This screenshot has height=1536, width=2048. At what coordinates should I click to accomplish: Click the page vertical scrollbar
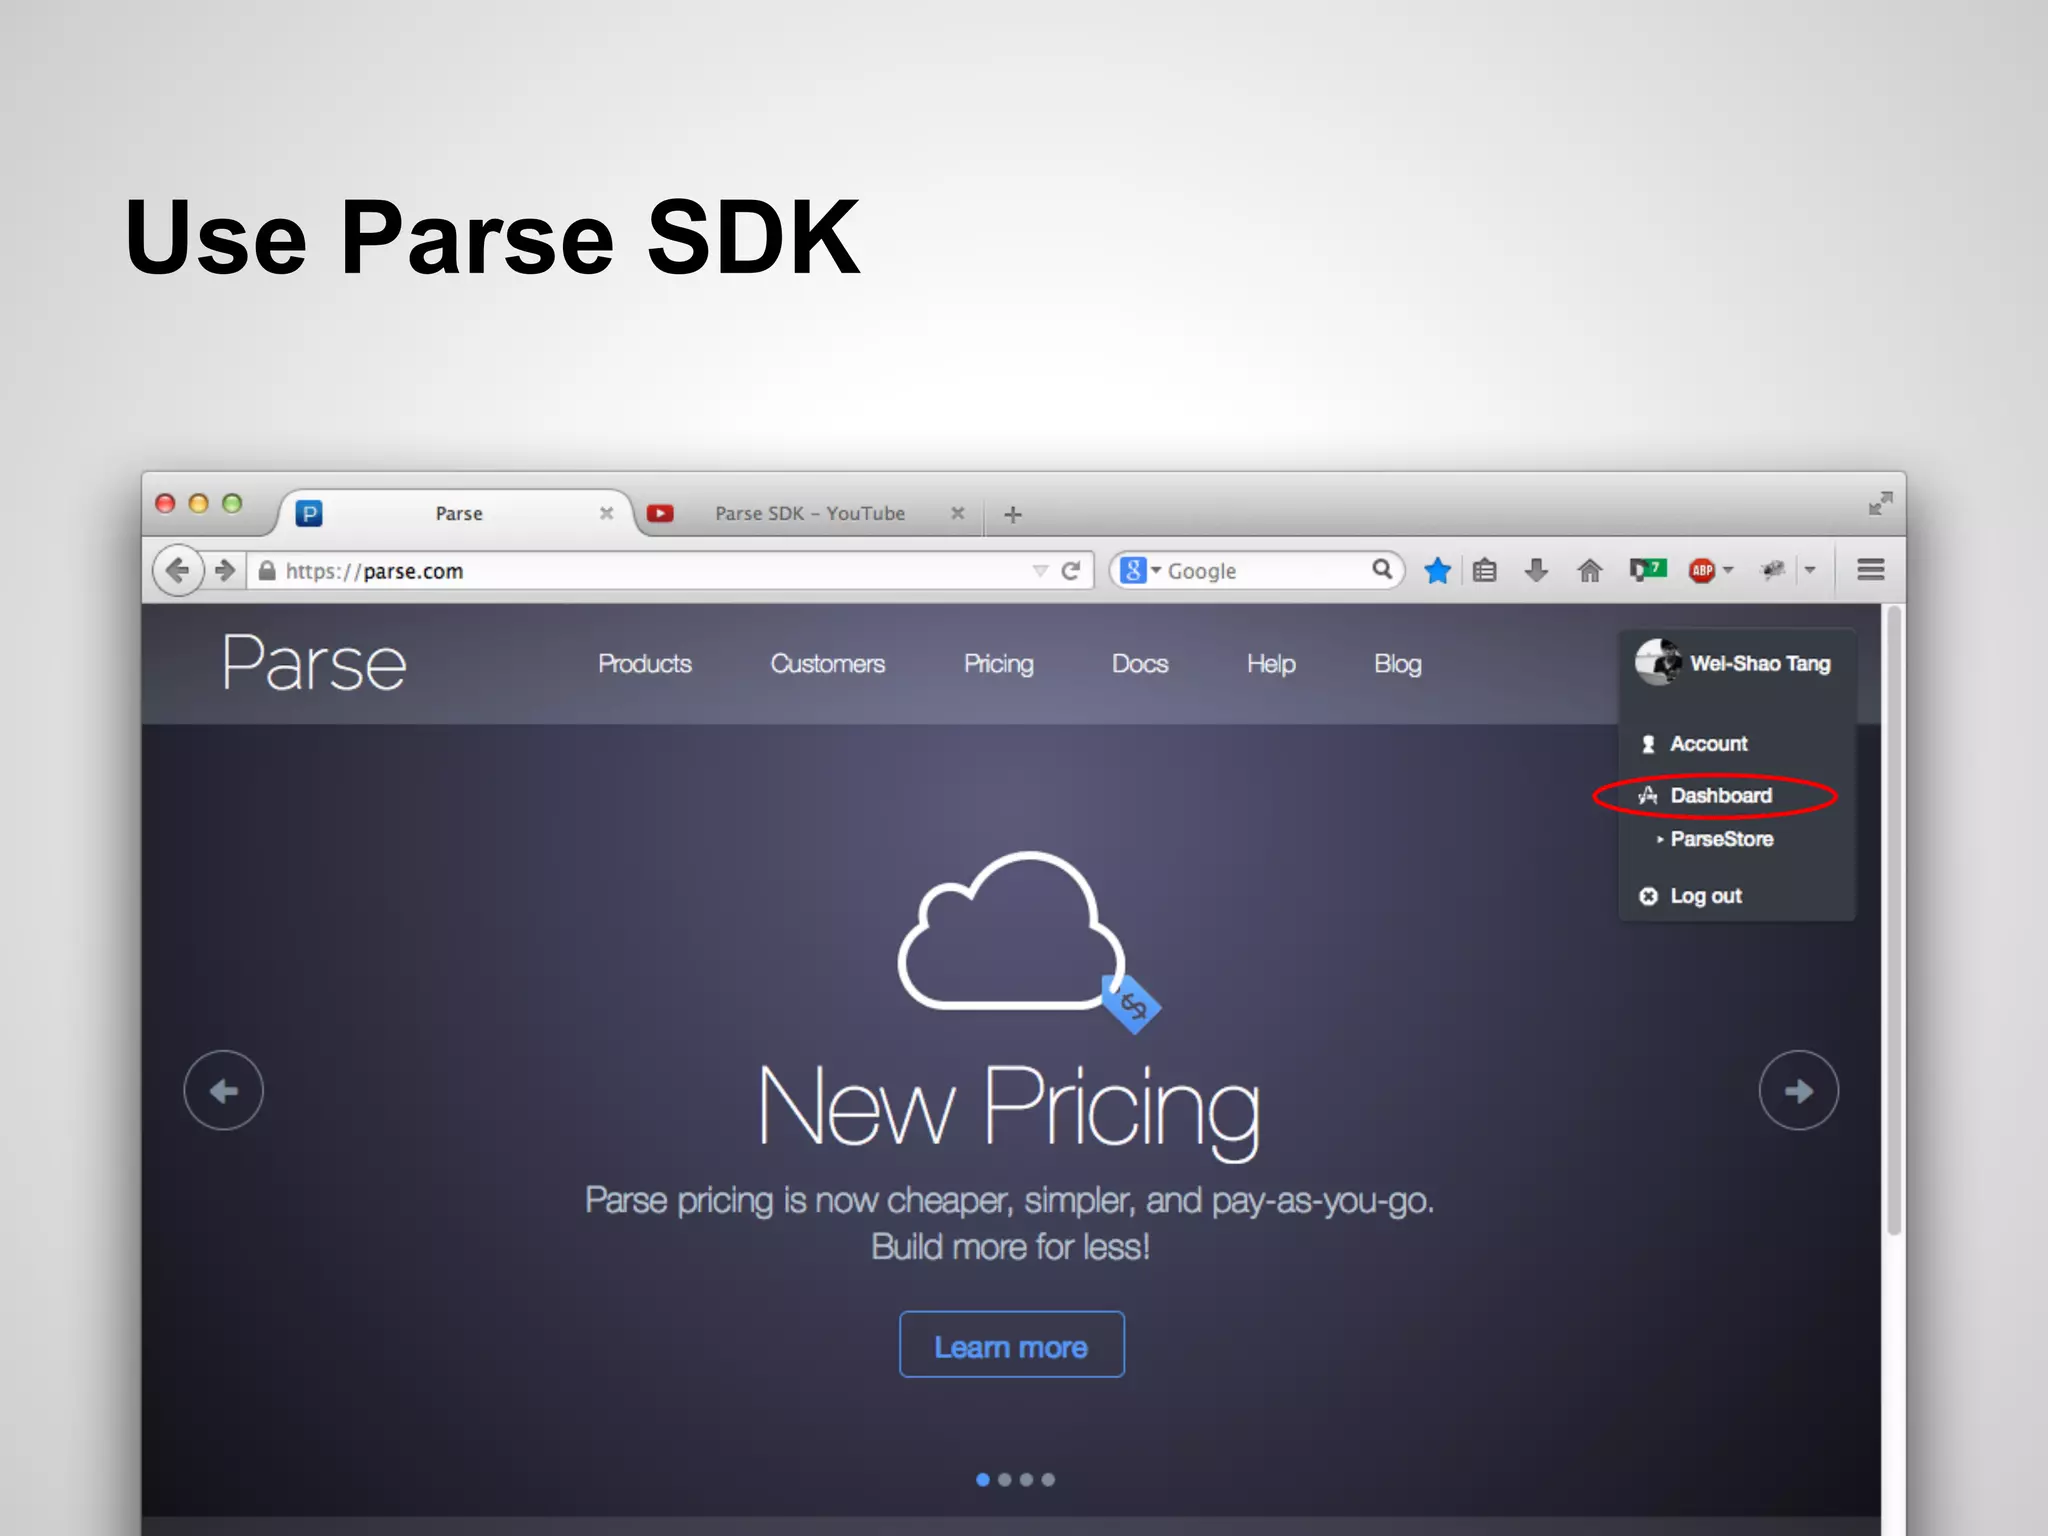coord(1893,920)
